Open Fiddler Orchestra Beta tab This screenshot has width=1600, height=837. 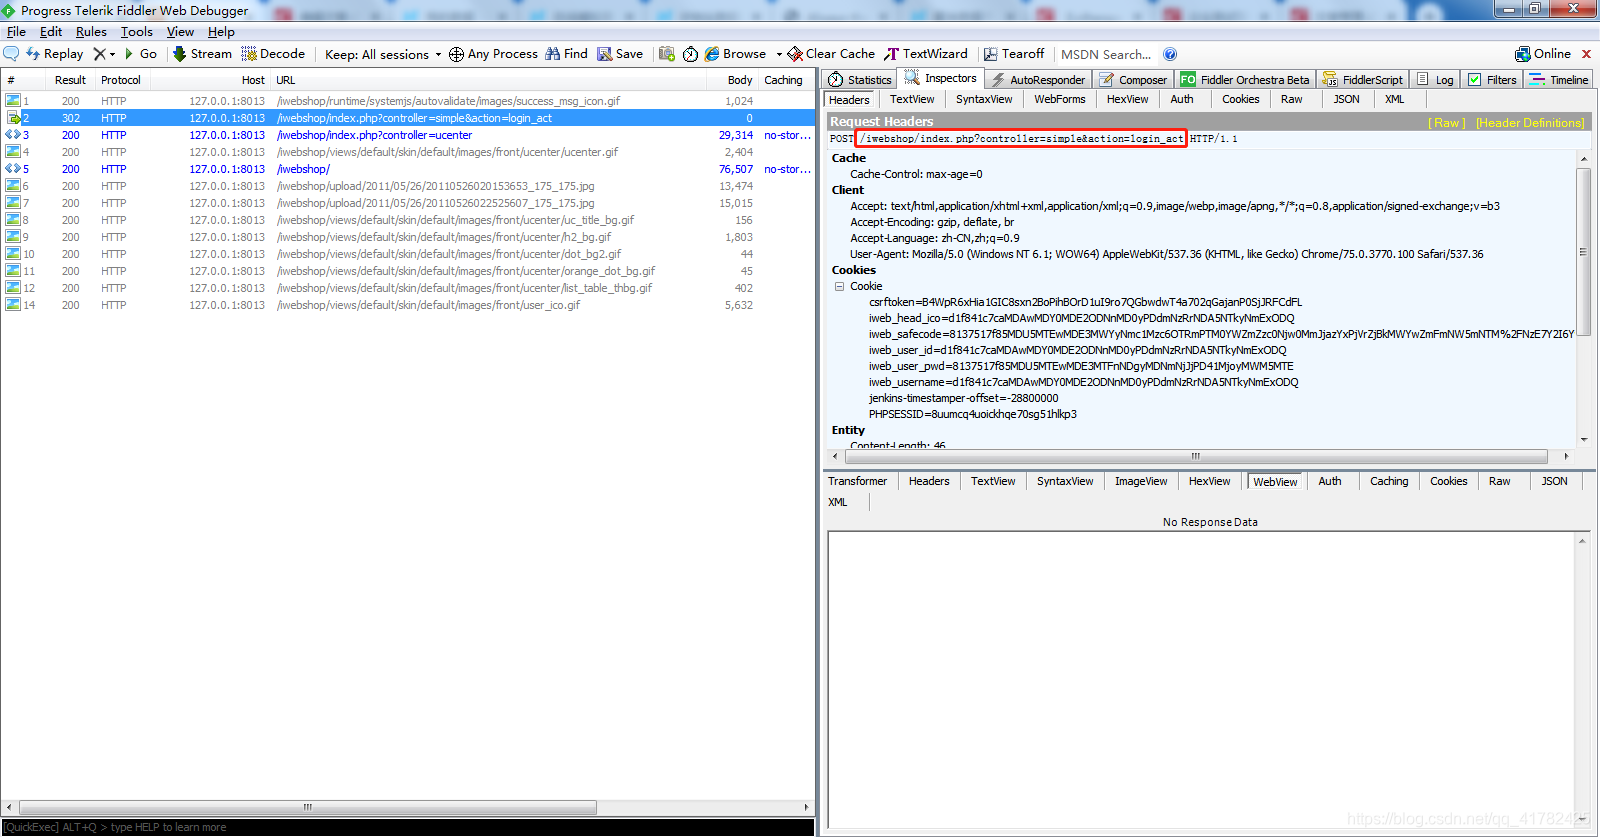[1245, 80]
